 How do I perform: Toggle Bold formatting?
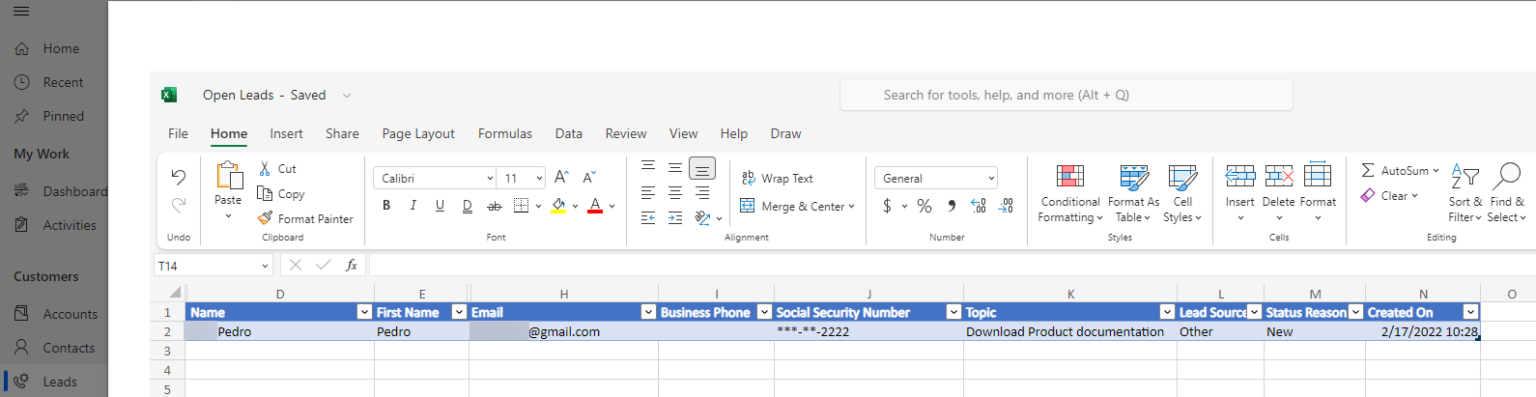(386, 206)
